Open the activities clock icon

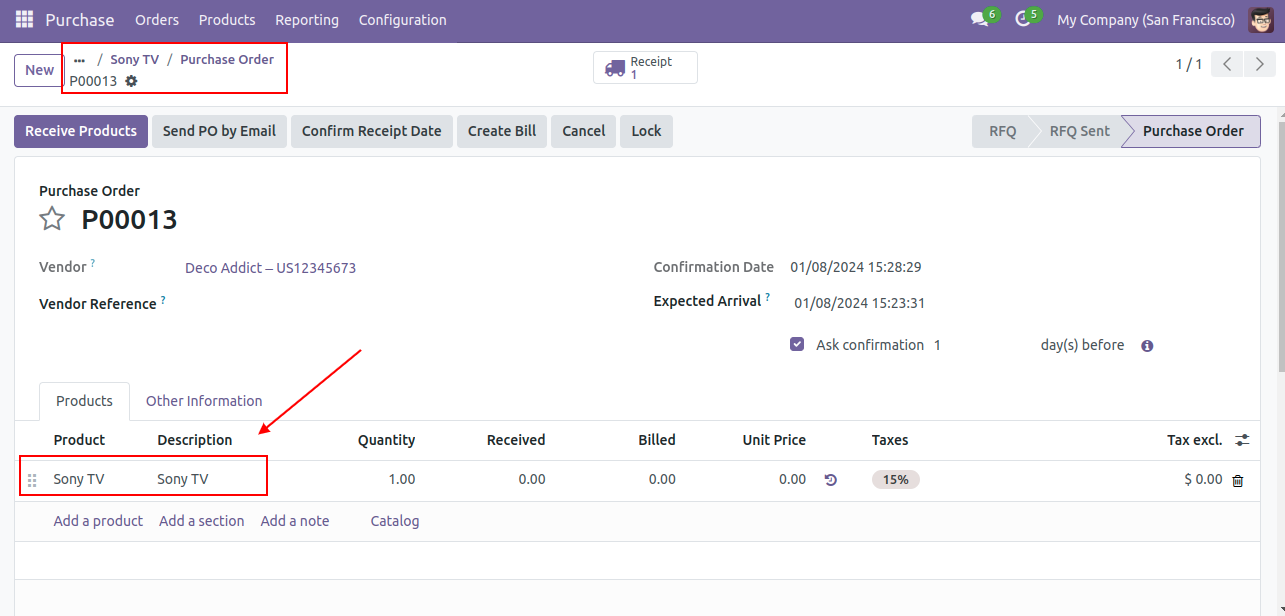click(1023, 20)
